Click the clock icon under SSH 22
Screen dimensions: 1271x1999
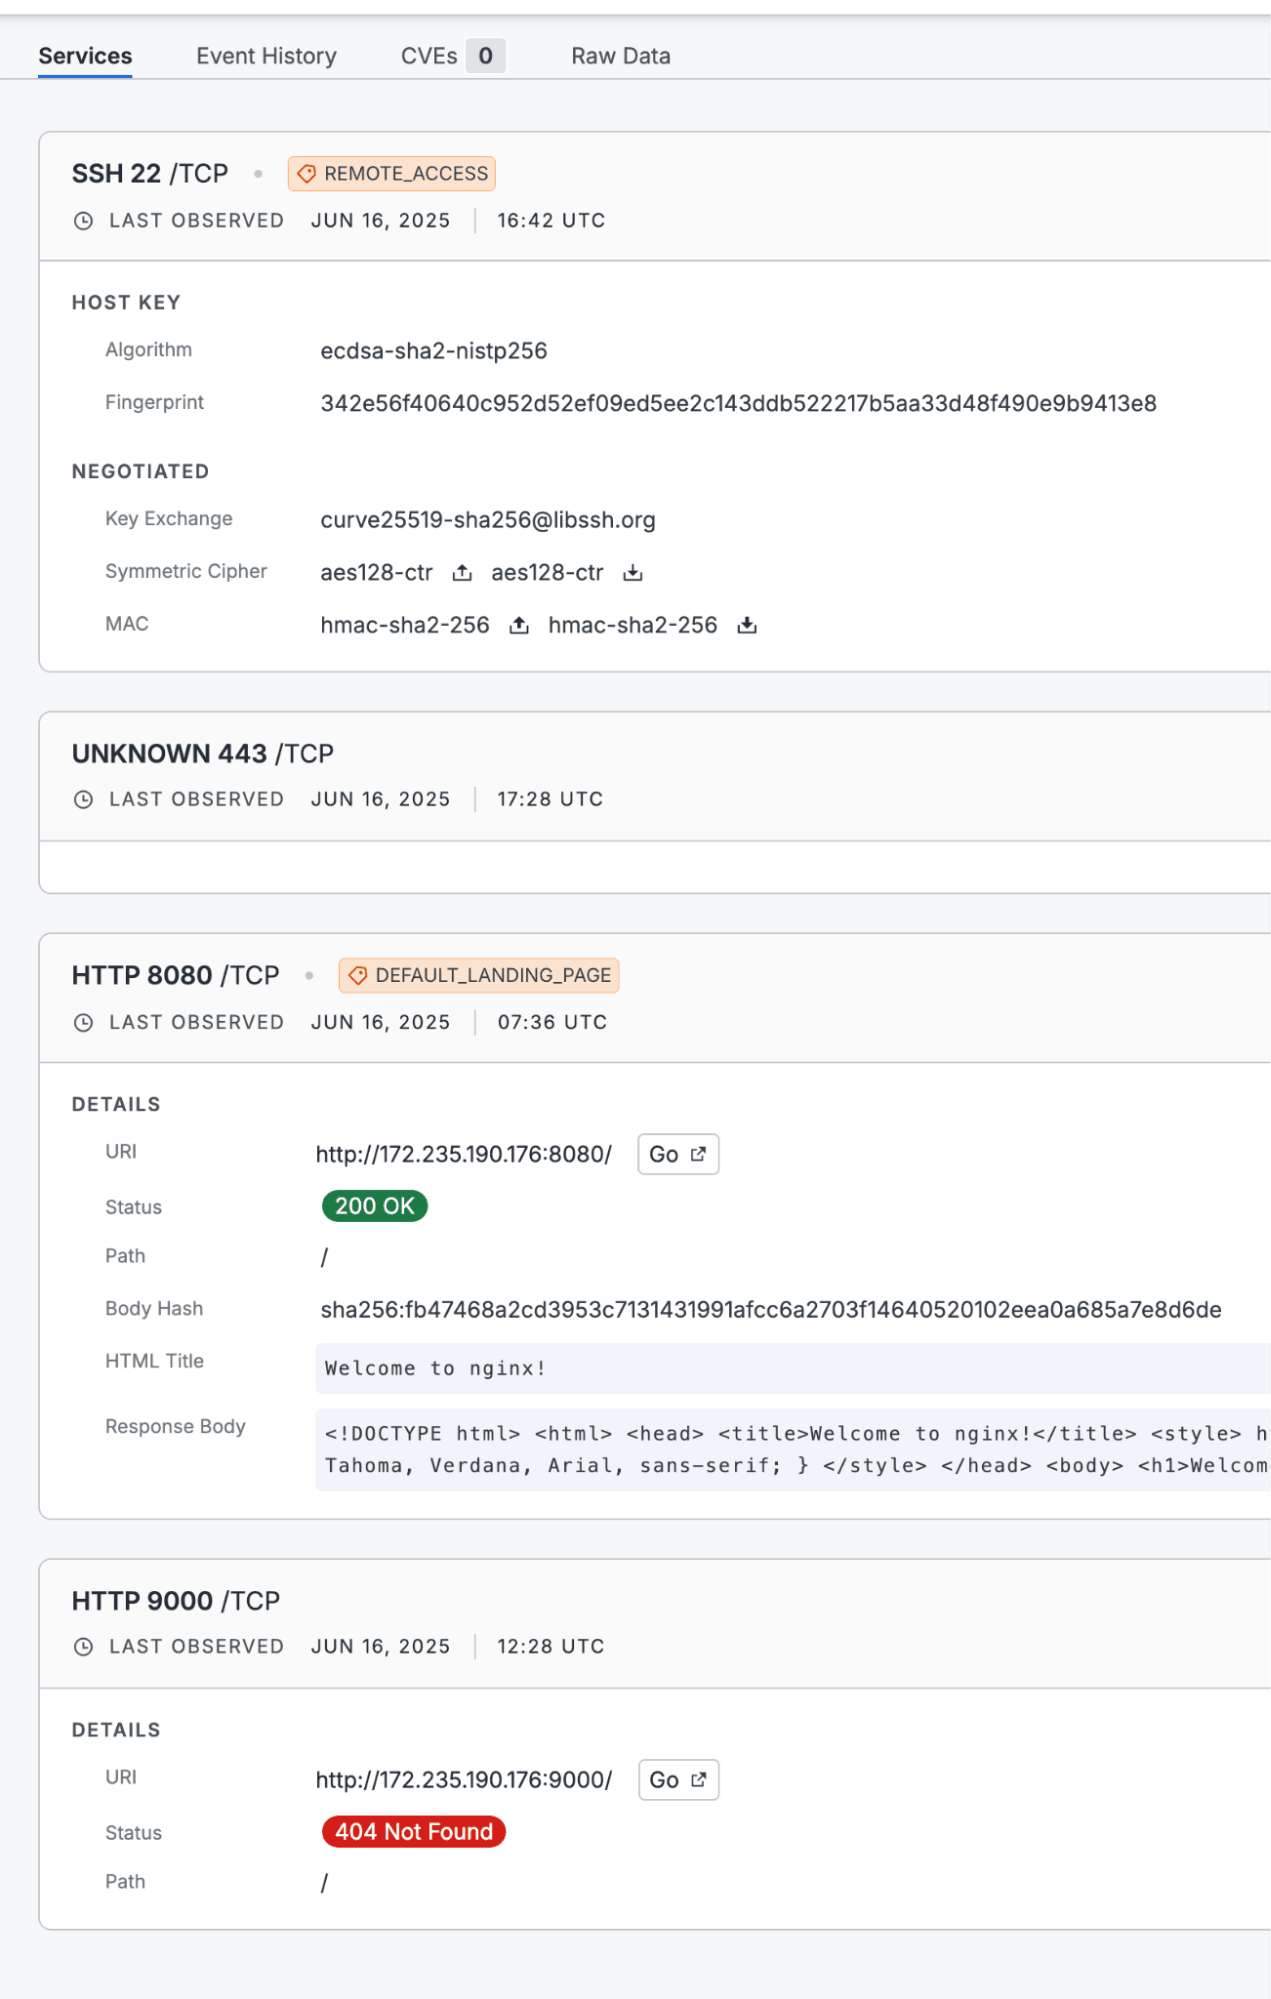pos(84,221)
